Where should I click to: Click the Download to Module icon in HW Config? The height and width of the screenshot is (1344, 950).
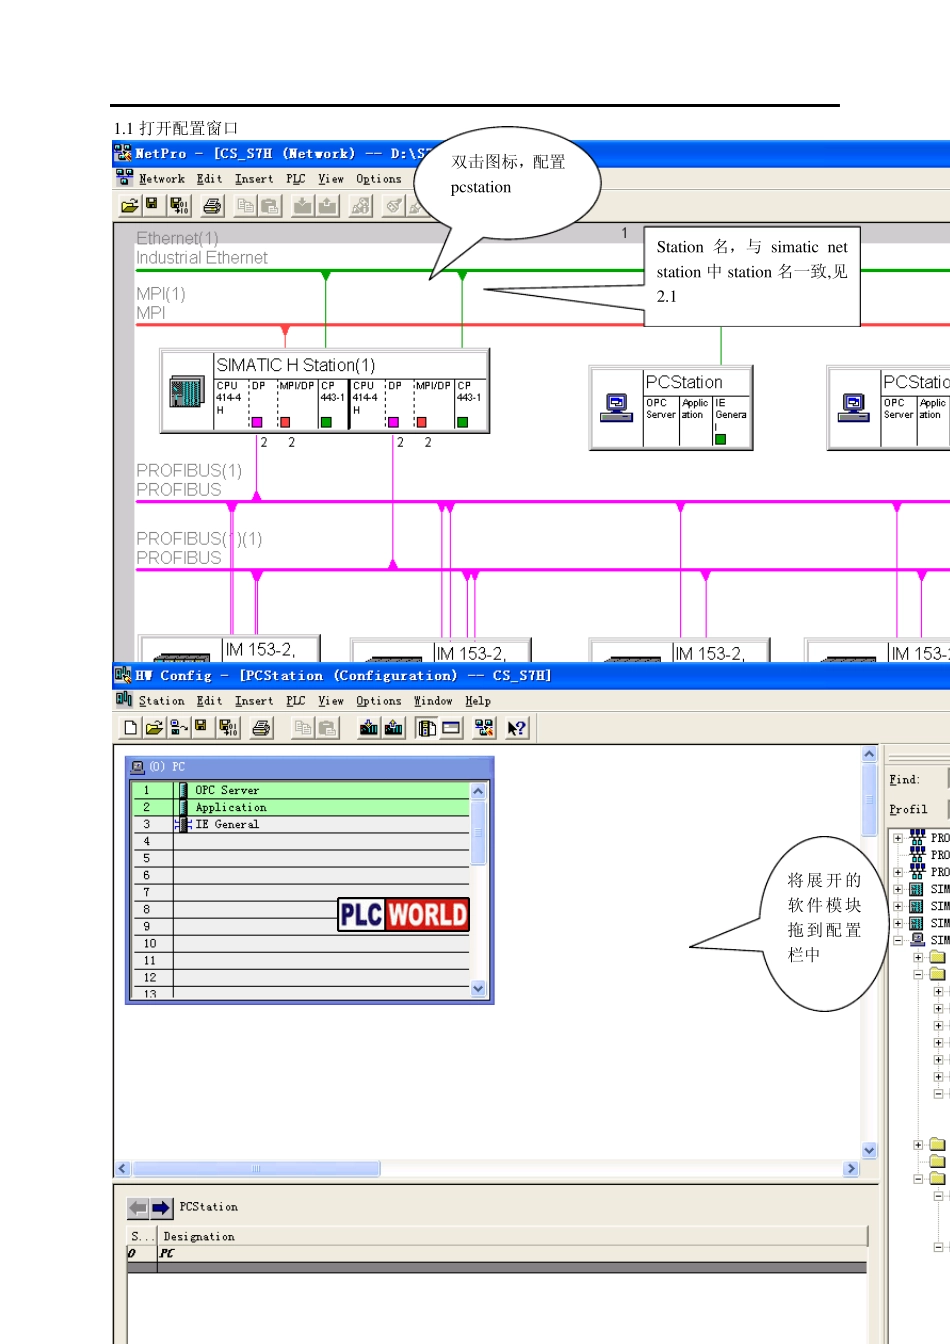(x=368, y=728)
